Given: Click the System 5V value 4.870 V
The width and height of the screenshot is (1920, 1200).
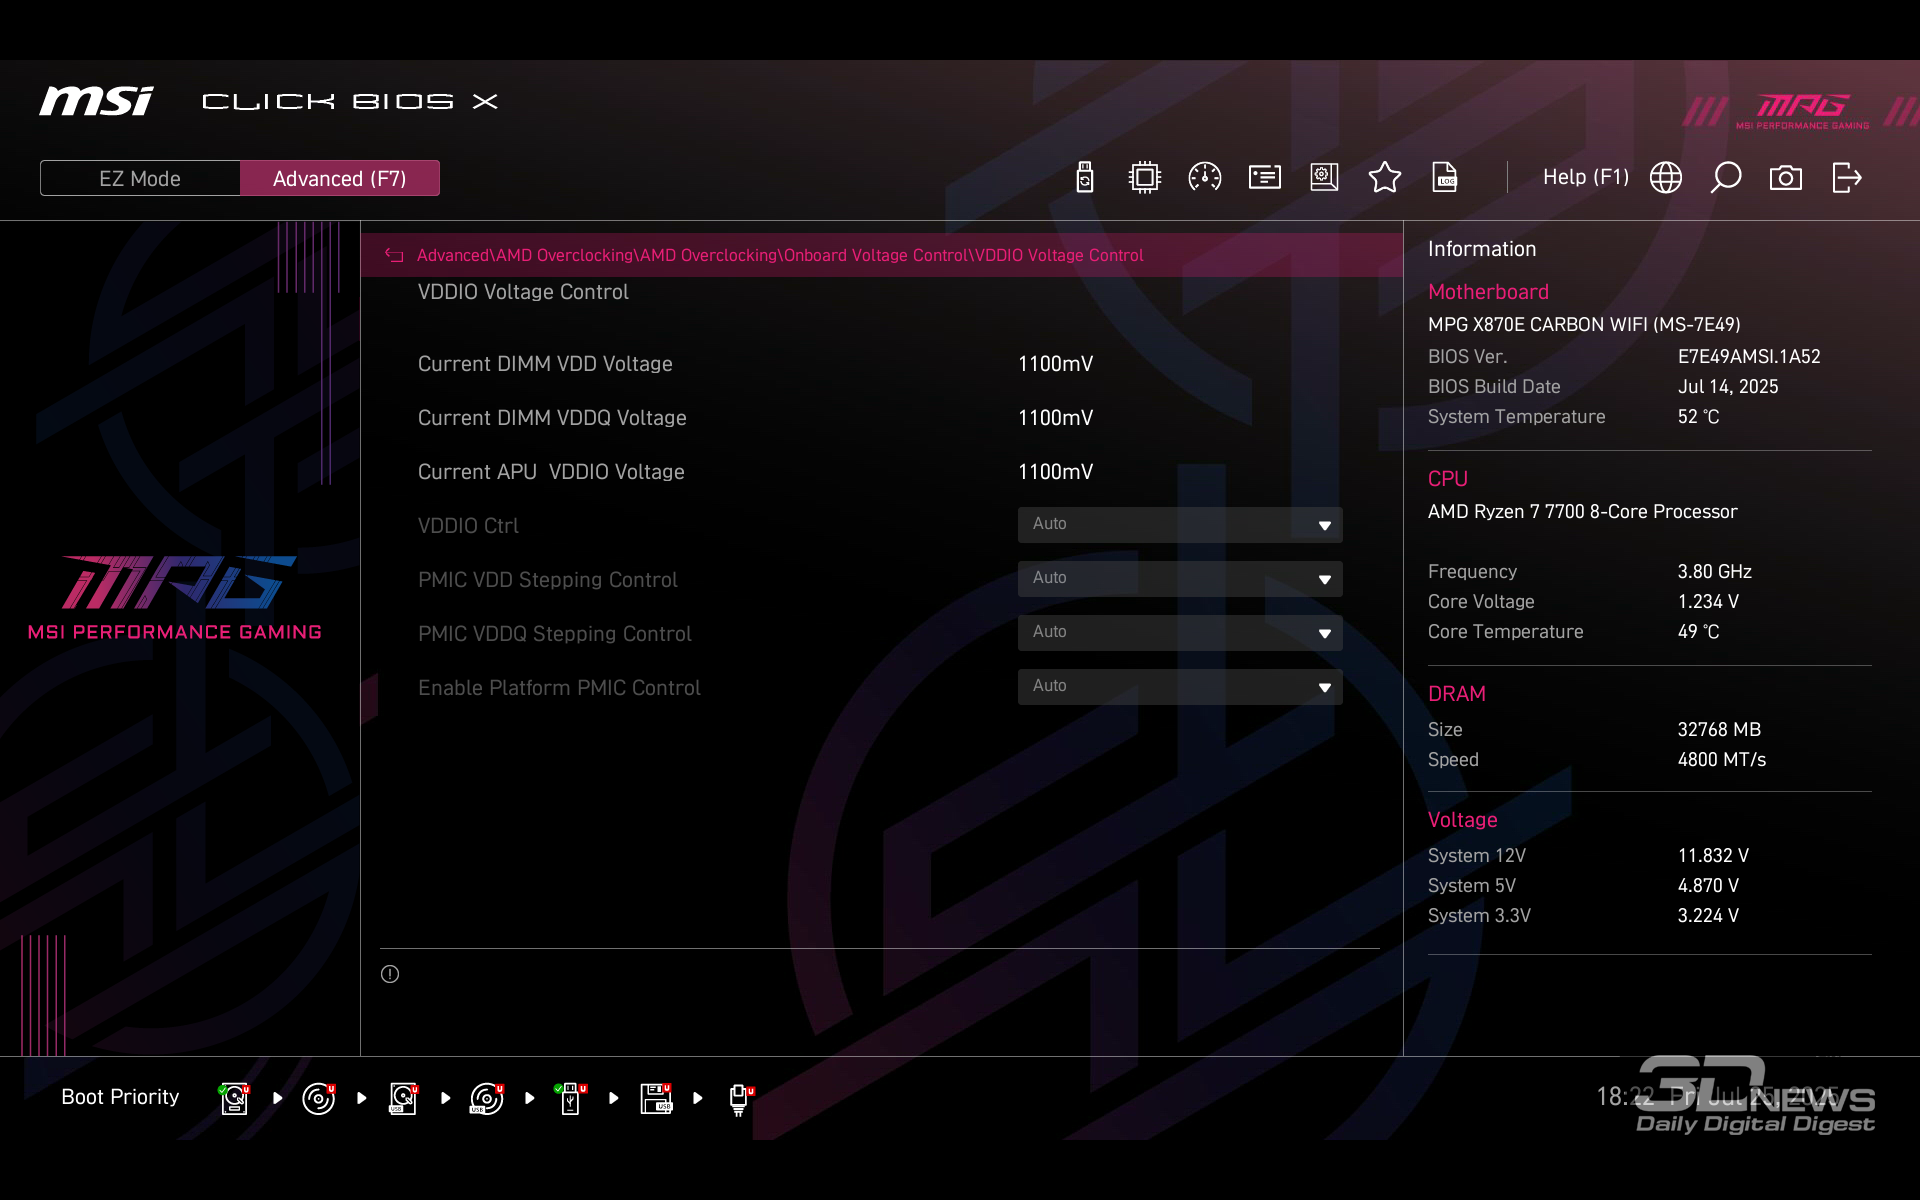Looking at the screenshot, I should click(1708, 886).
